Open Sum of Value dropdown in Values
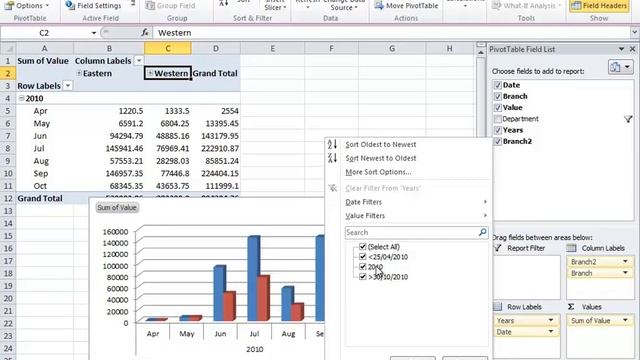The height and width of the screenshot is (360, 640). (625, 320)
